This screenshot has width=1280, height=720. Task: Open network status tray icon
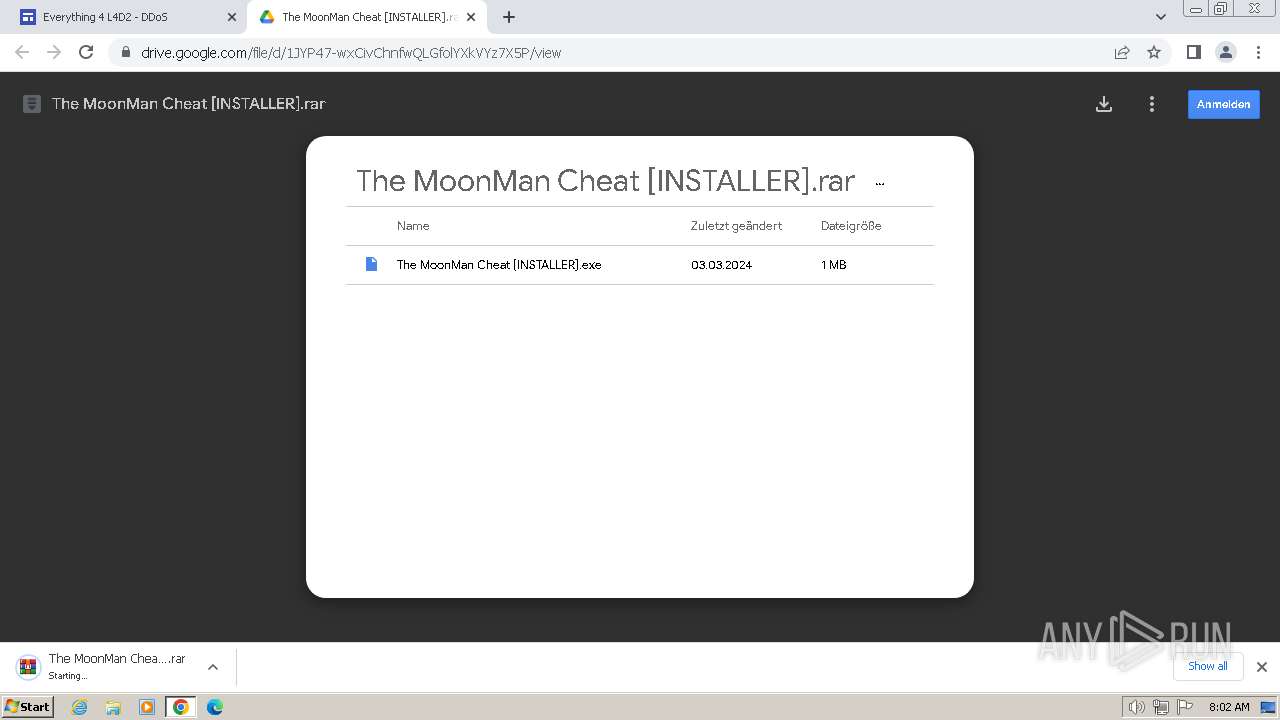tap(1160, 707)
